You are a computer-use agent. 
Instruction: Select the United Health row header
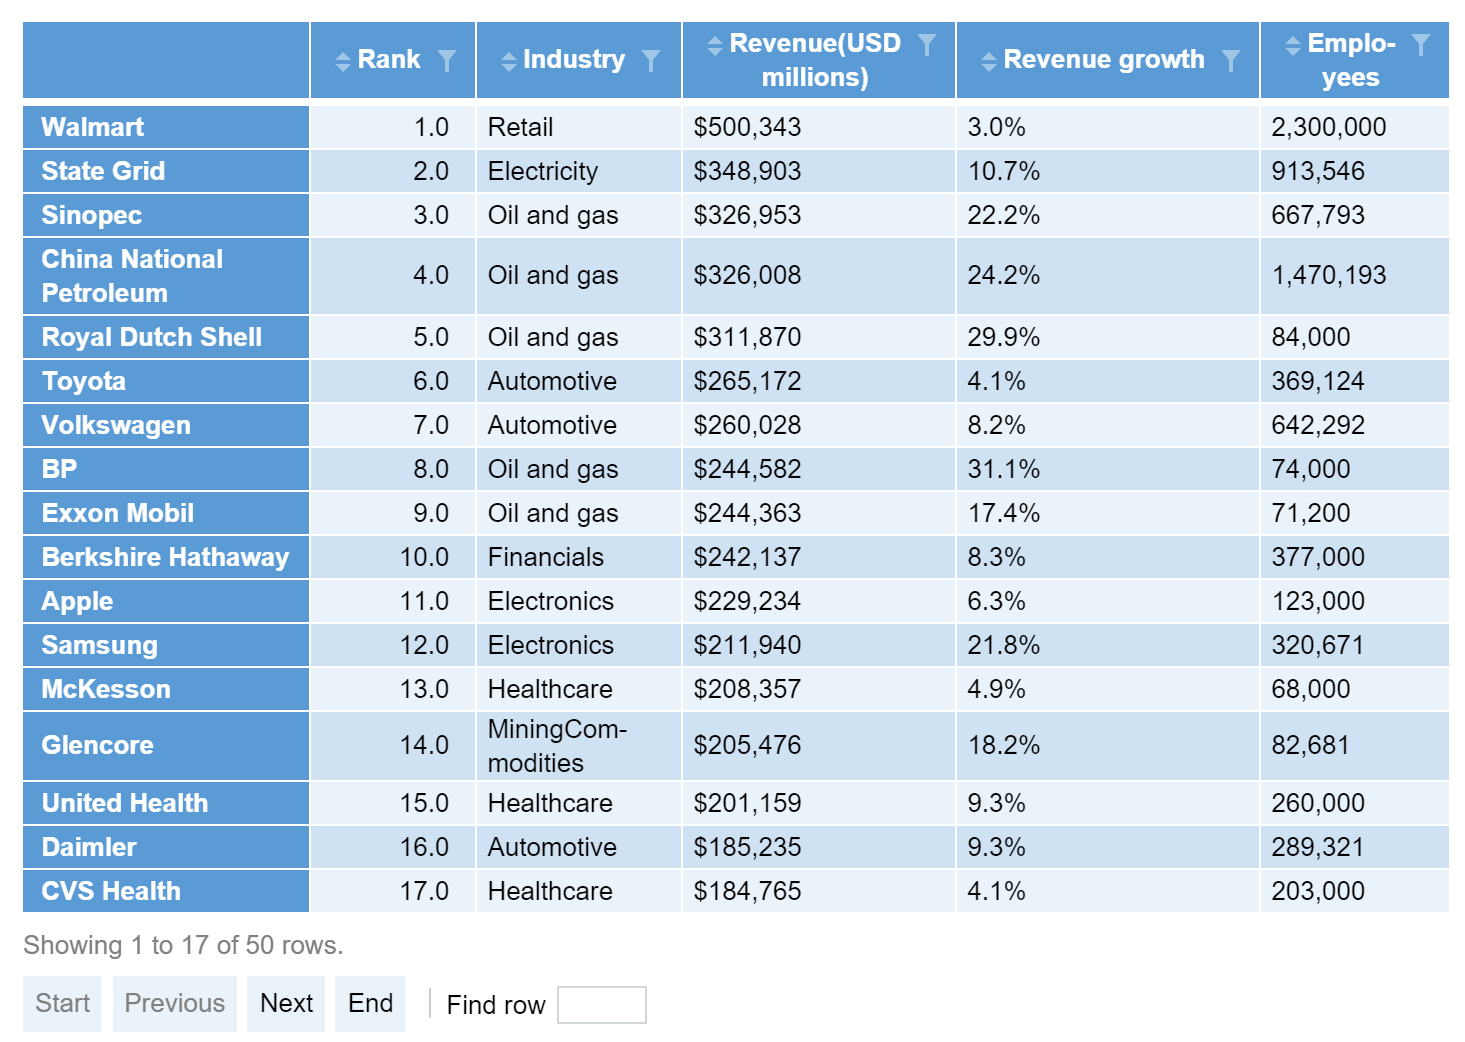166,803
